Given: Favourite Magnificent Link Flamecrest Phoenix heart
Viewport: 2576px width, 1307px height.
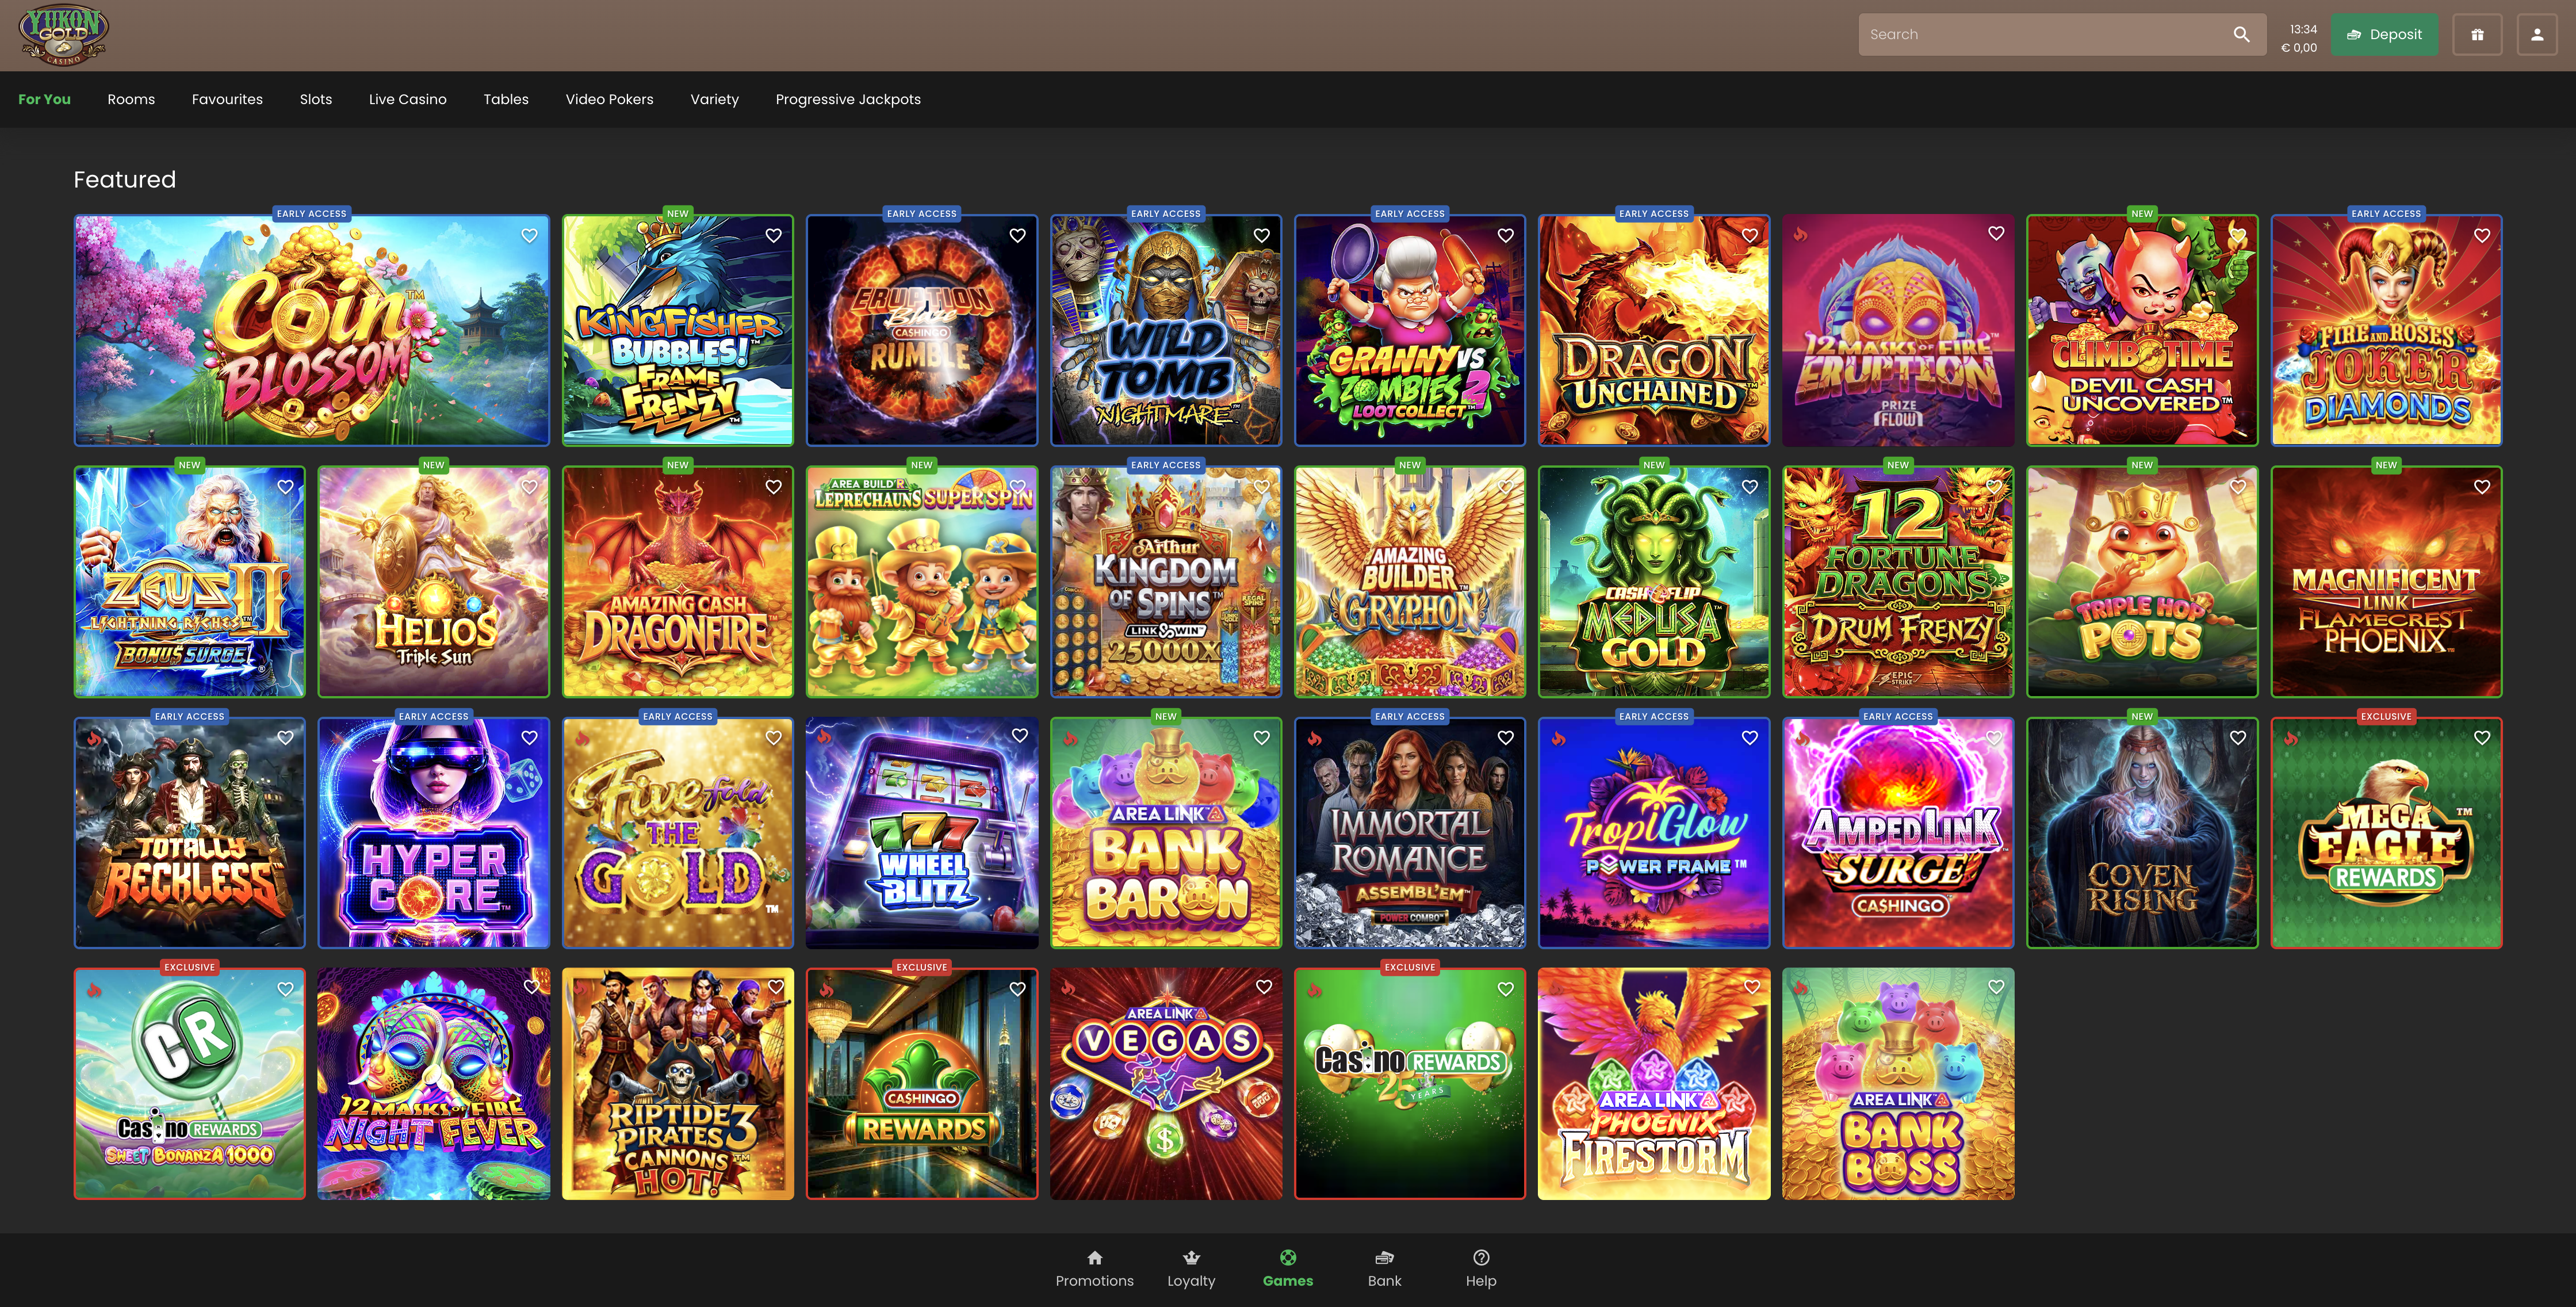Looking at the screenshot, I should pos(2481,486).
